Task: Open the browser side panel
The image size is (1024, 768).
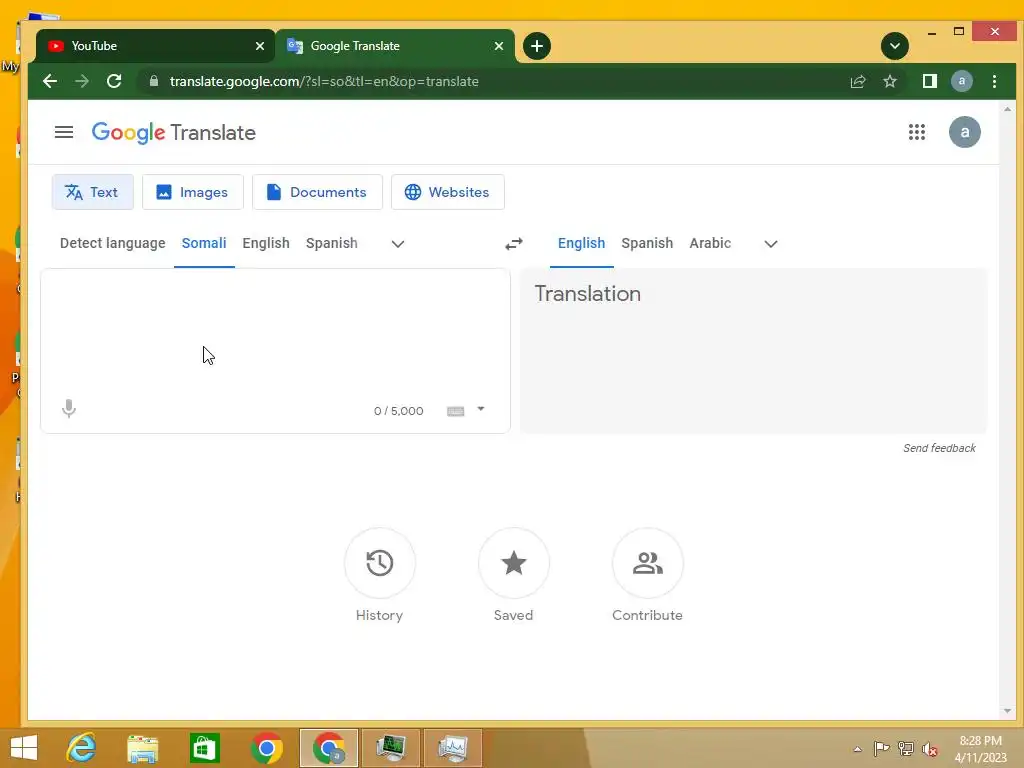Action: (929, 81)
